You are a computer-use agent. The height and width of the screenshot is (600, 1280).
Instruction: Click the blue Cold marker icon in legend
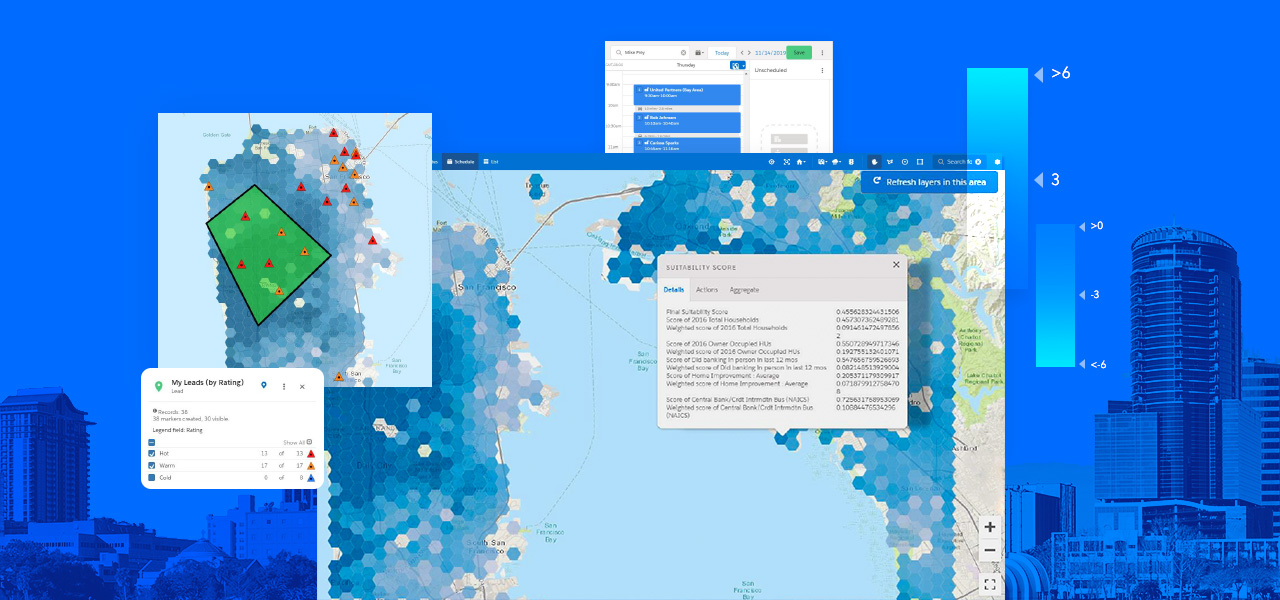[311, 478]
